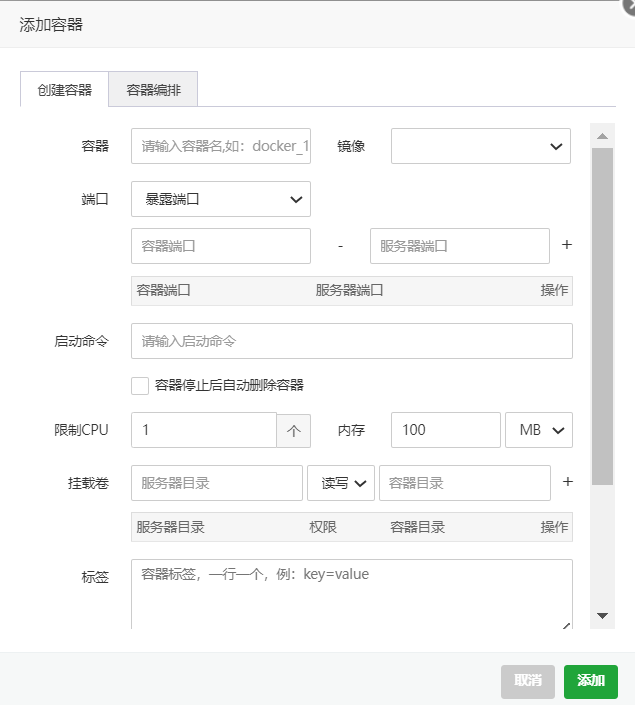The width and height of the screenshot is (635, 705).
Task: Click the scrollbar up arrow
Action: pos(603,136)
